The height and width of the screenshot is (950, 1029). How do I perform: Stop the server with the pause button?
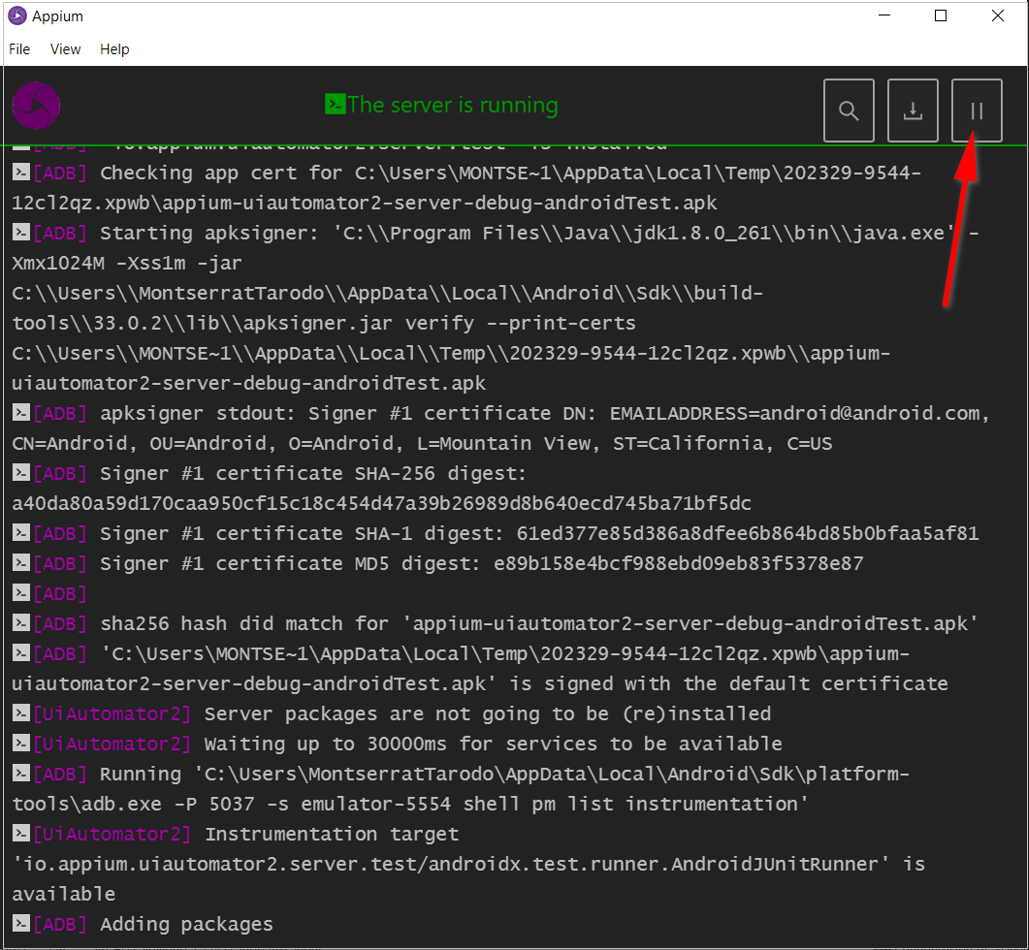(976, 111)
